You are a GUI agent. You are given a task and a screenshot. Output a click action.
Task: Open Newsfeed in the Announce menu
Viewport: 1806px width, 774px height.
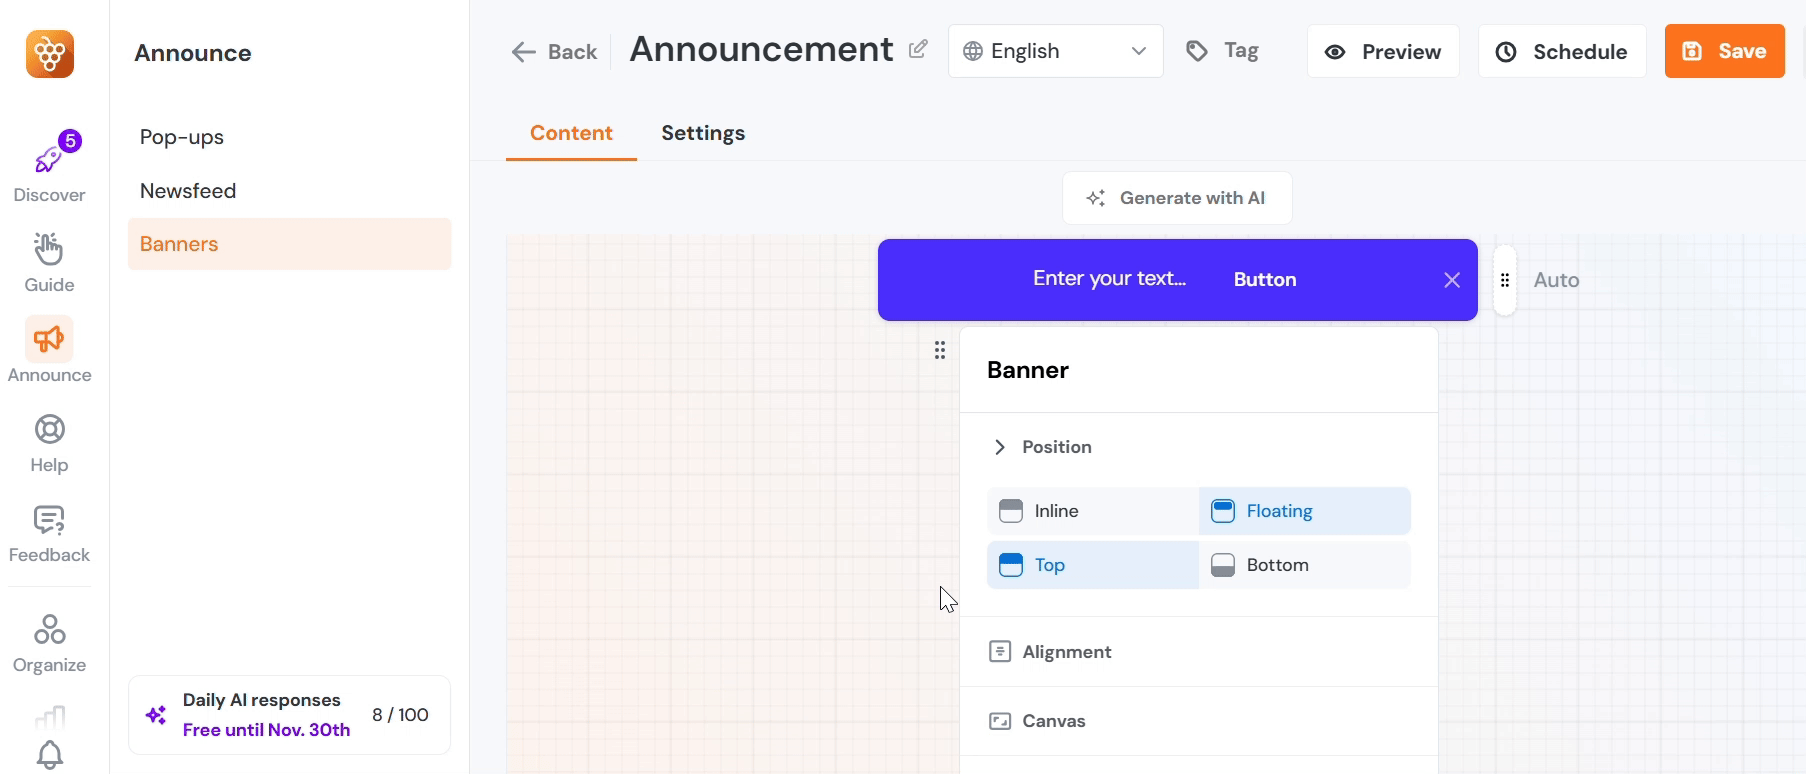click(x=188, y=191)
